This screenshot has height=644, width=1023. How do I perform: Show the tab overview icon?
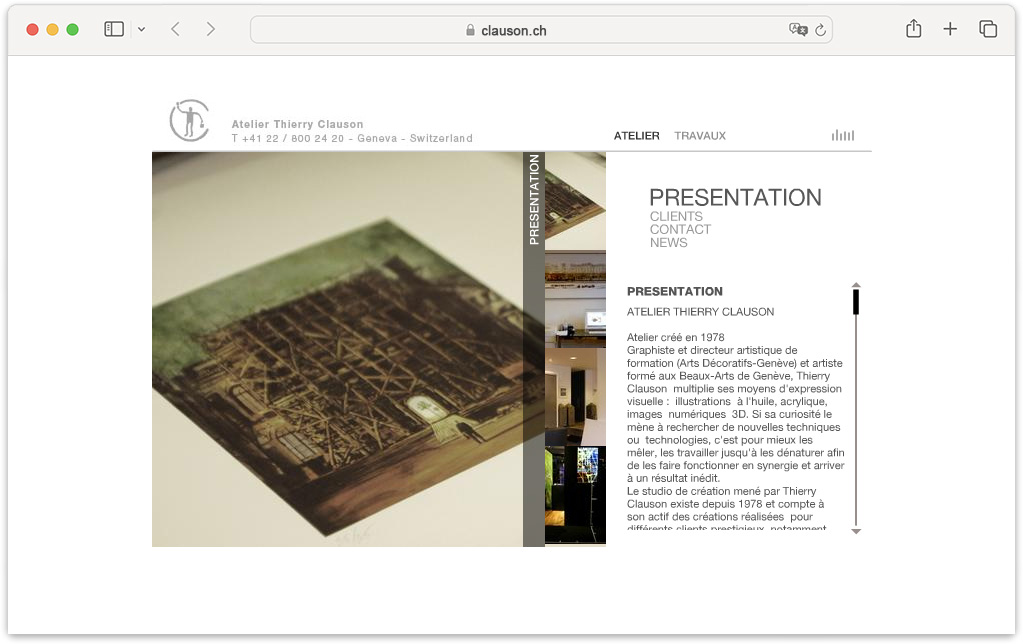click(988, 29)
